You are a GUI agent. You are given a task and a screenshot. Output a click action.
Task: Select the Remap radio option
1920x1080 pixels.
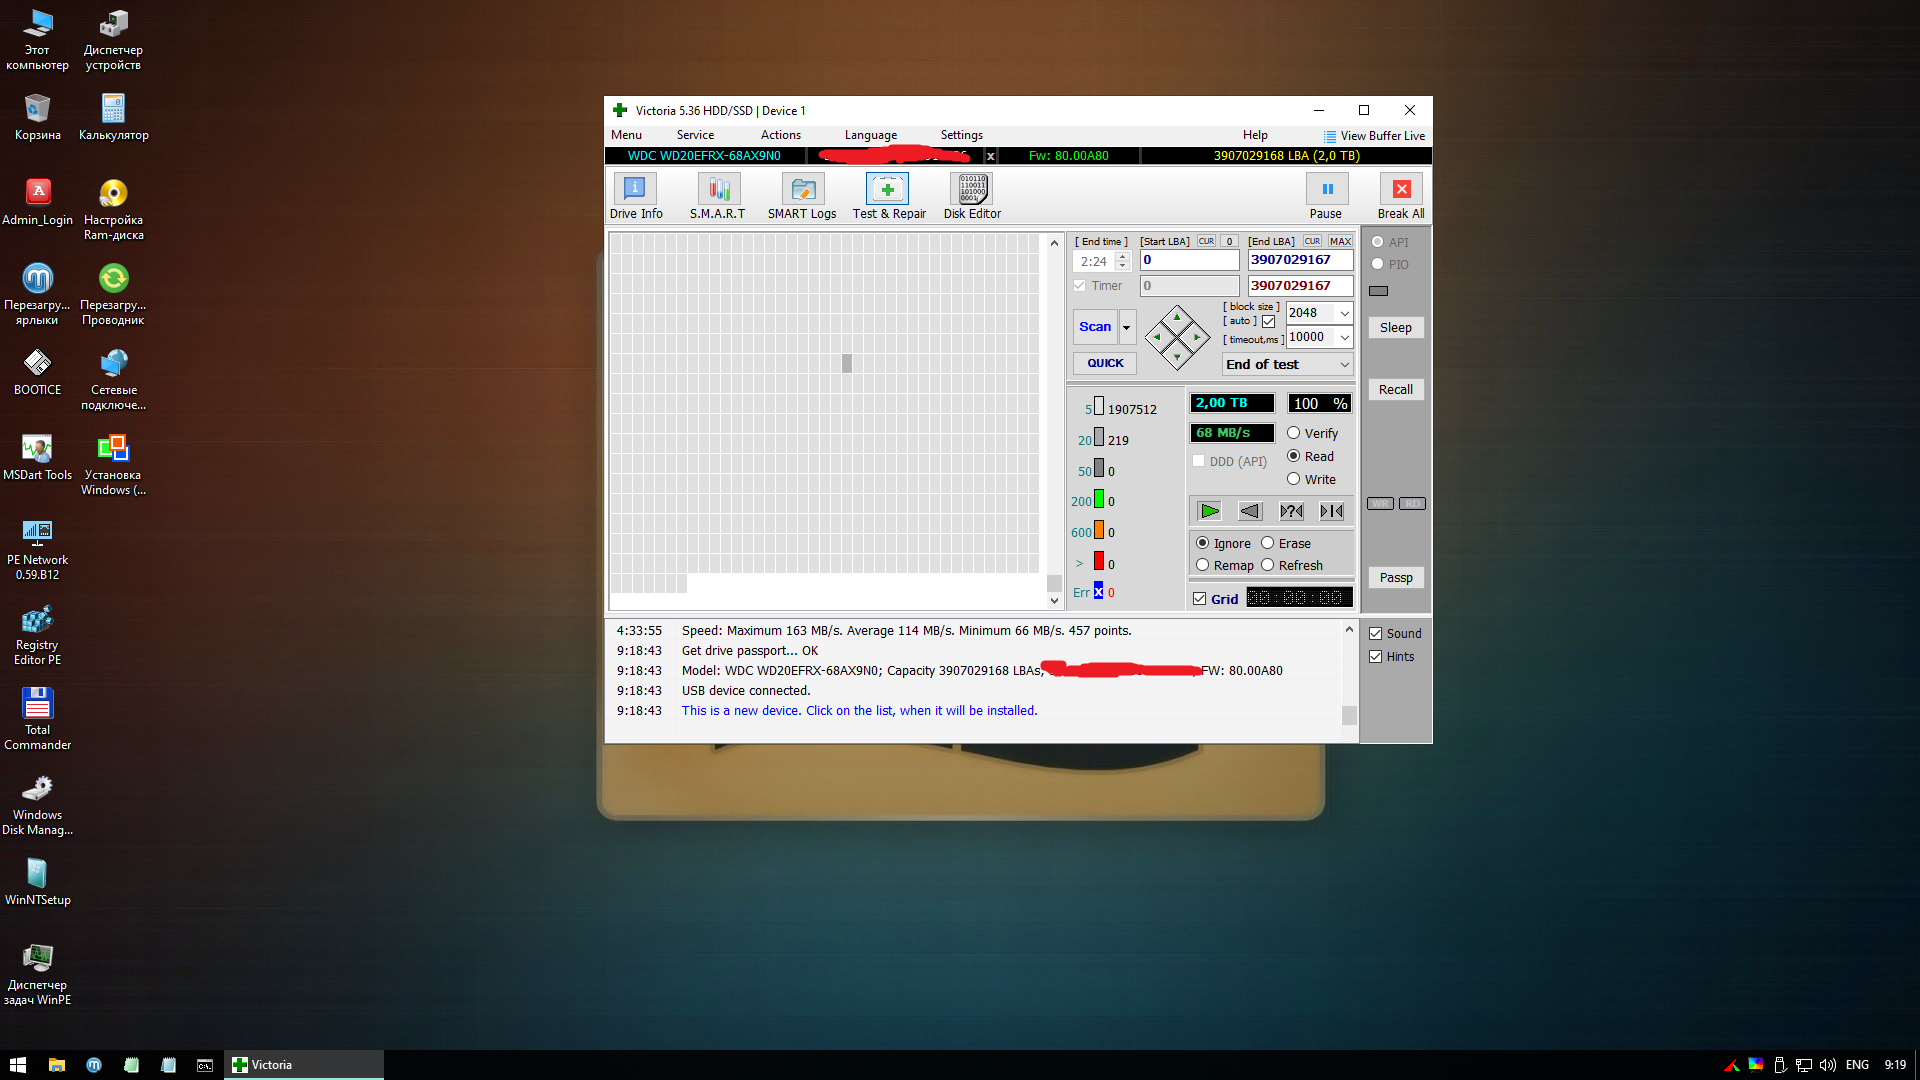tap(1203, 565)
